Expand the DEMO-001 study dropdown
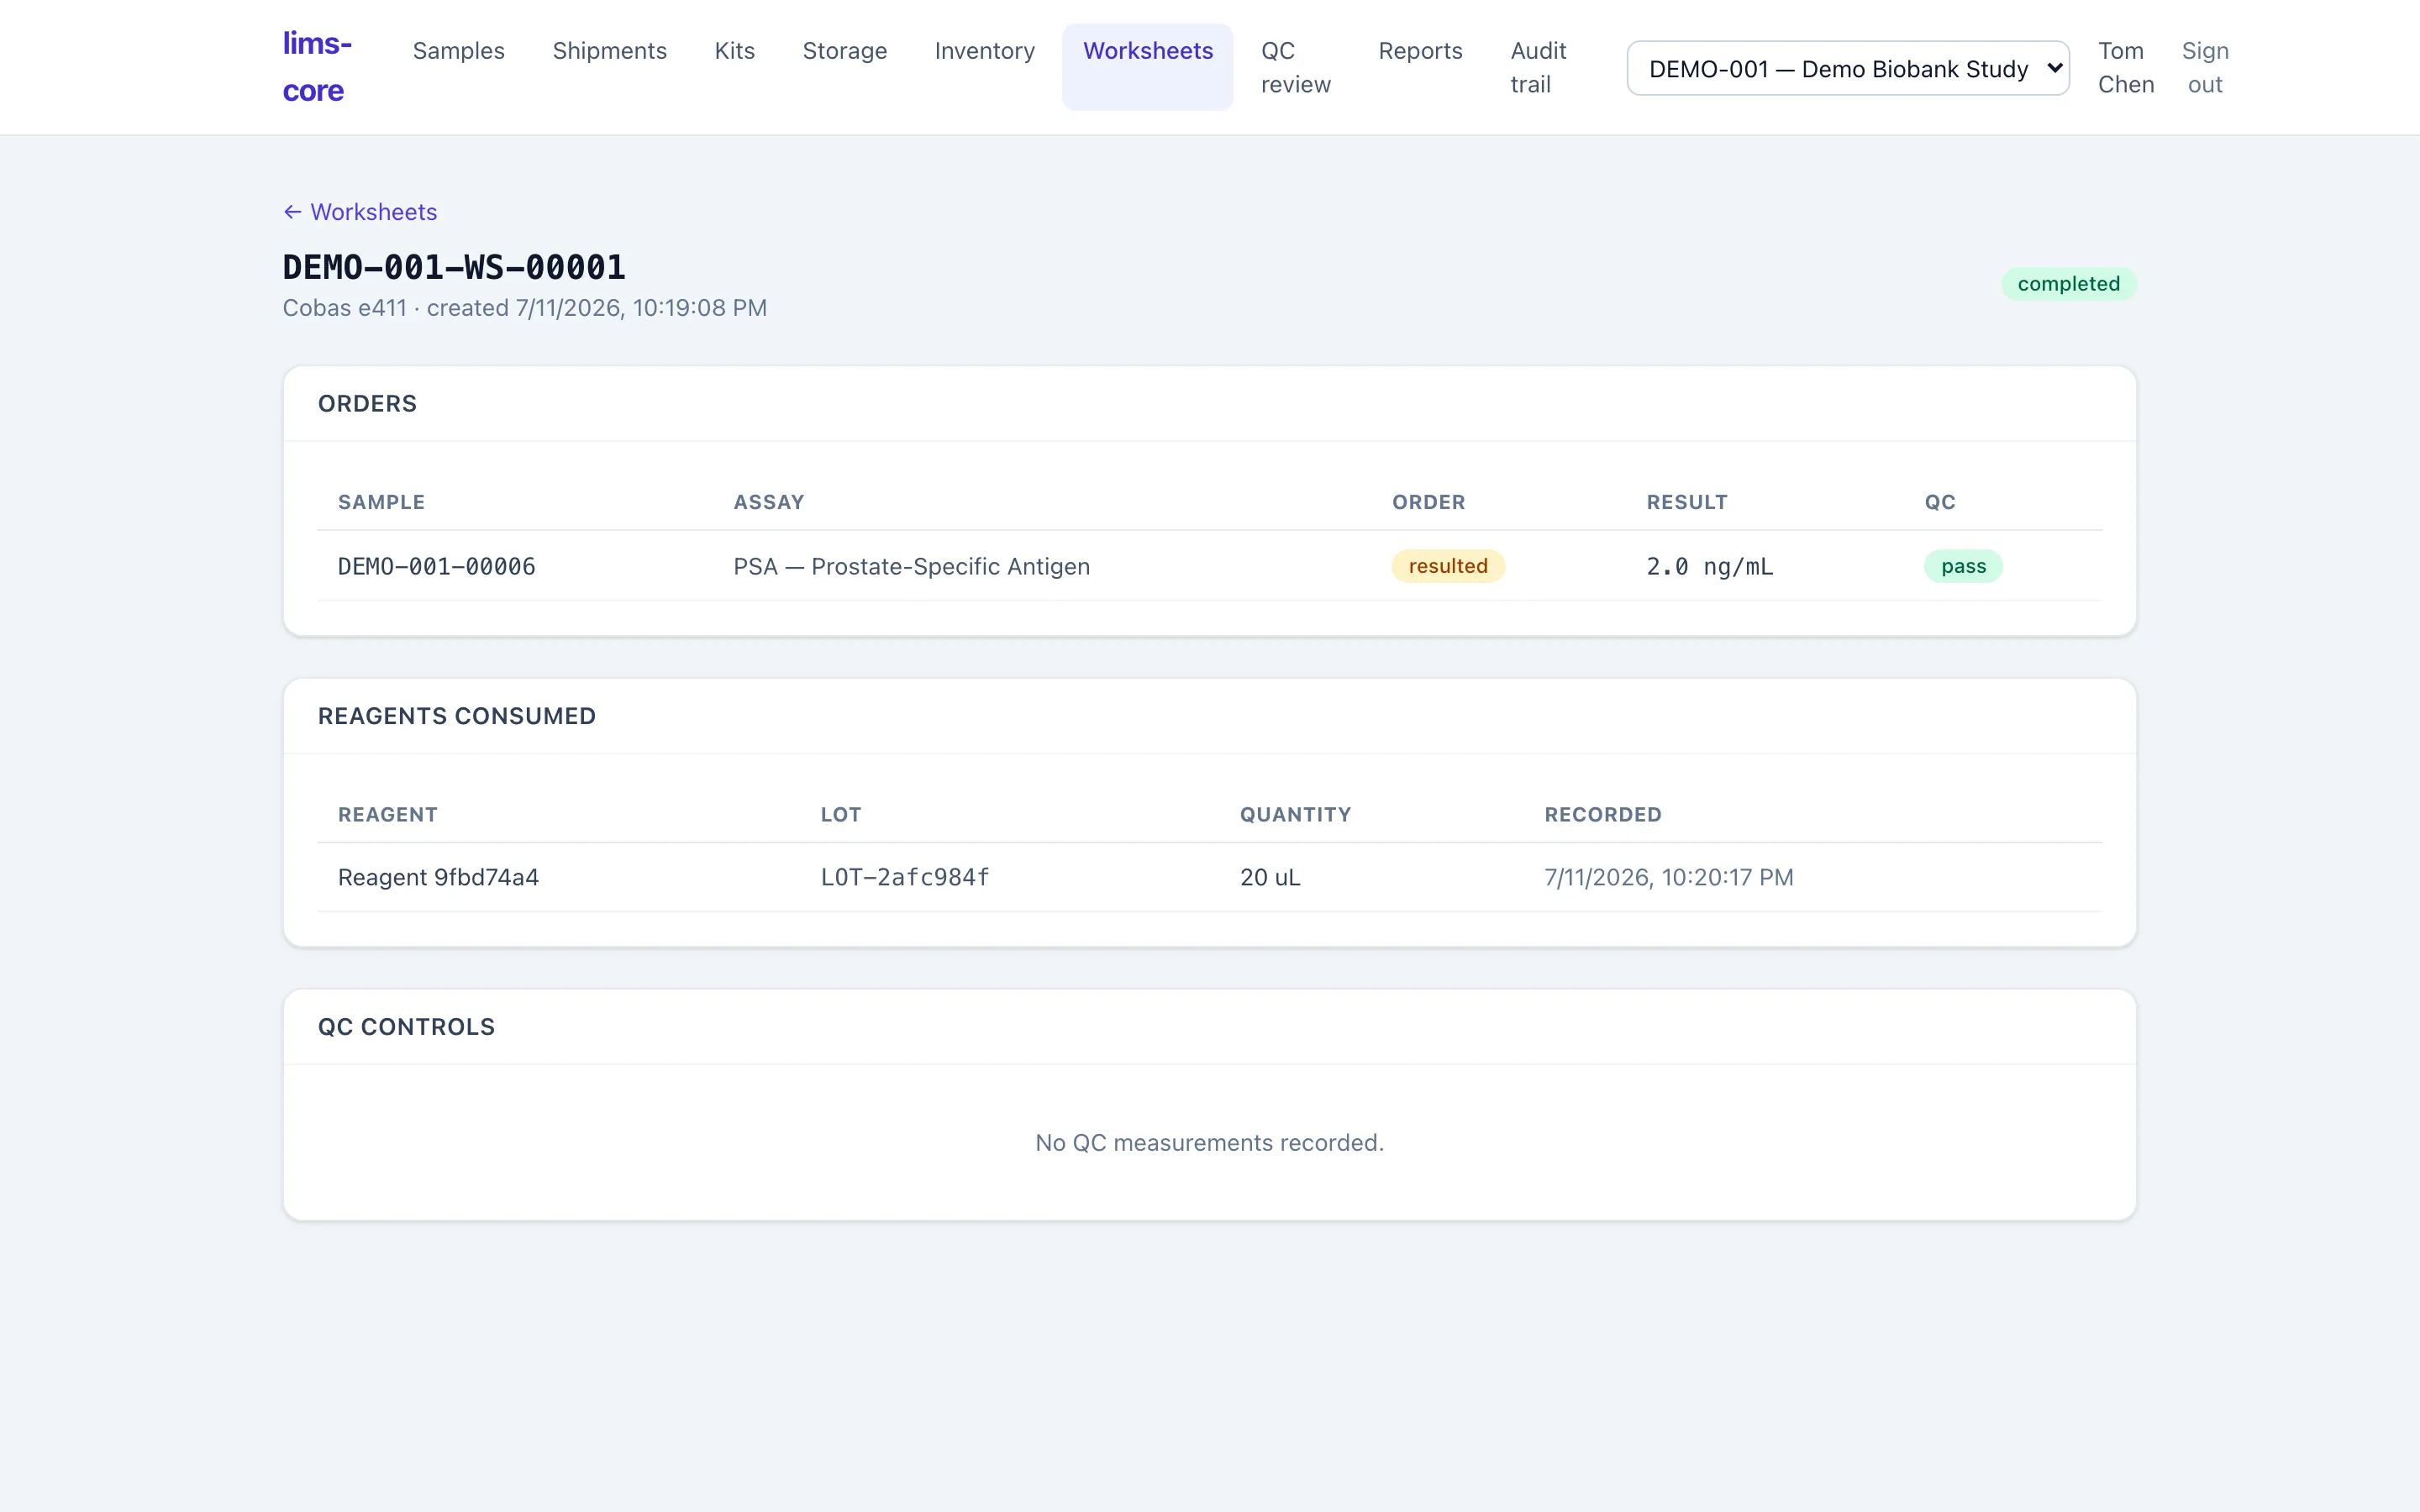The height and width of the screenshot is (1512, 2420). coord(1847,68)
